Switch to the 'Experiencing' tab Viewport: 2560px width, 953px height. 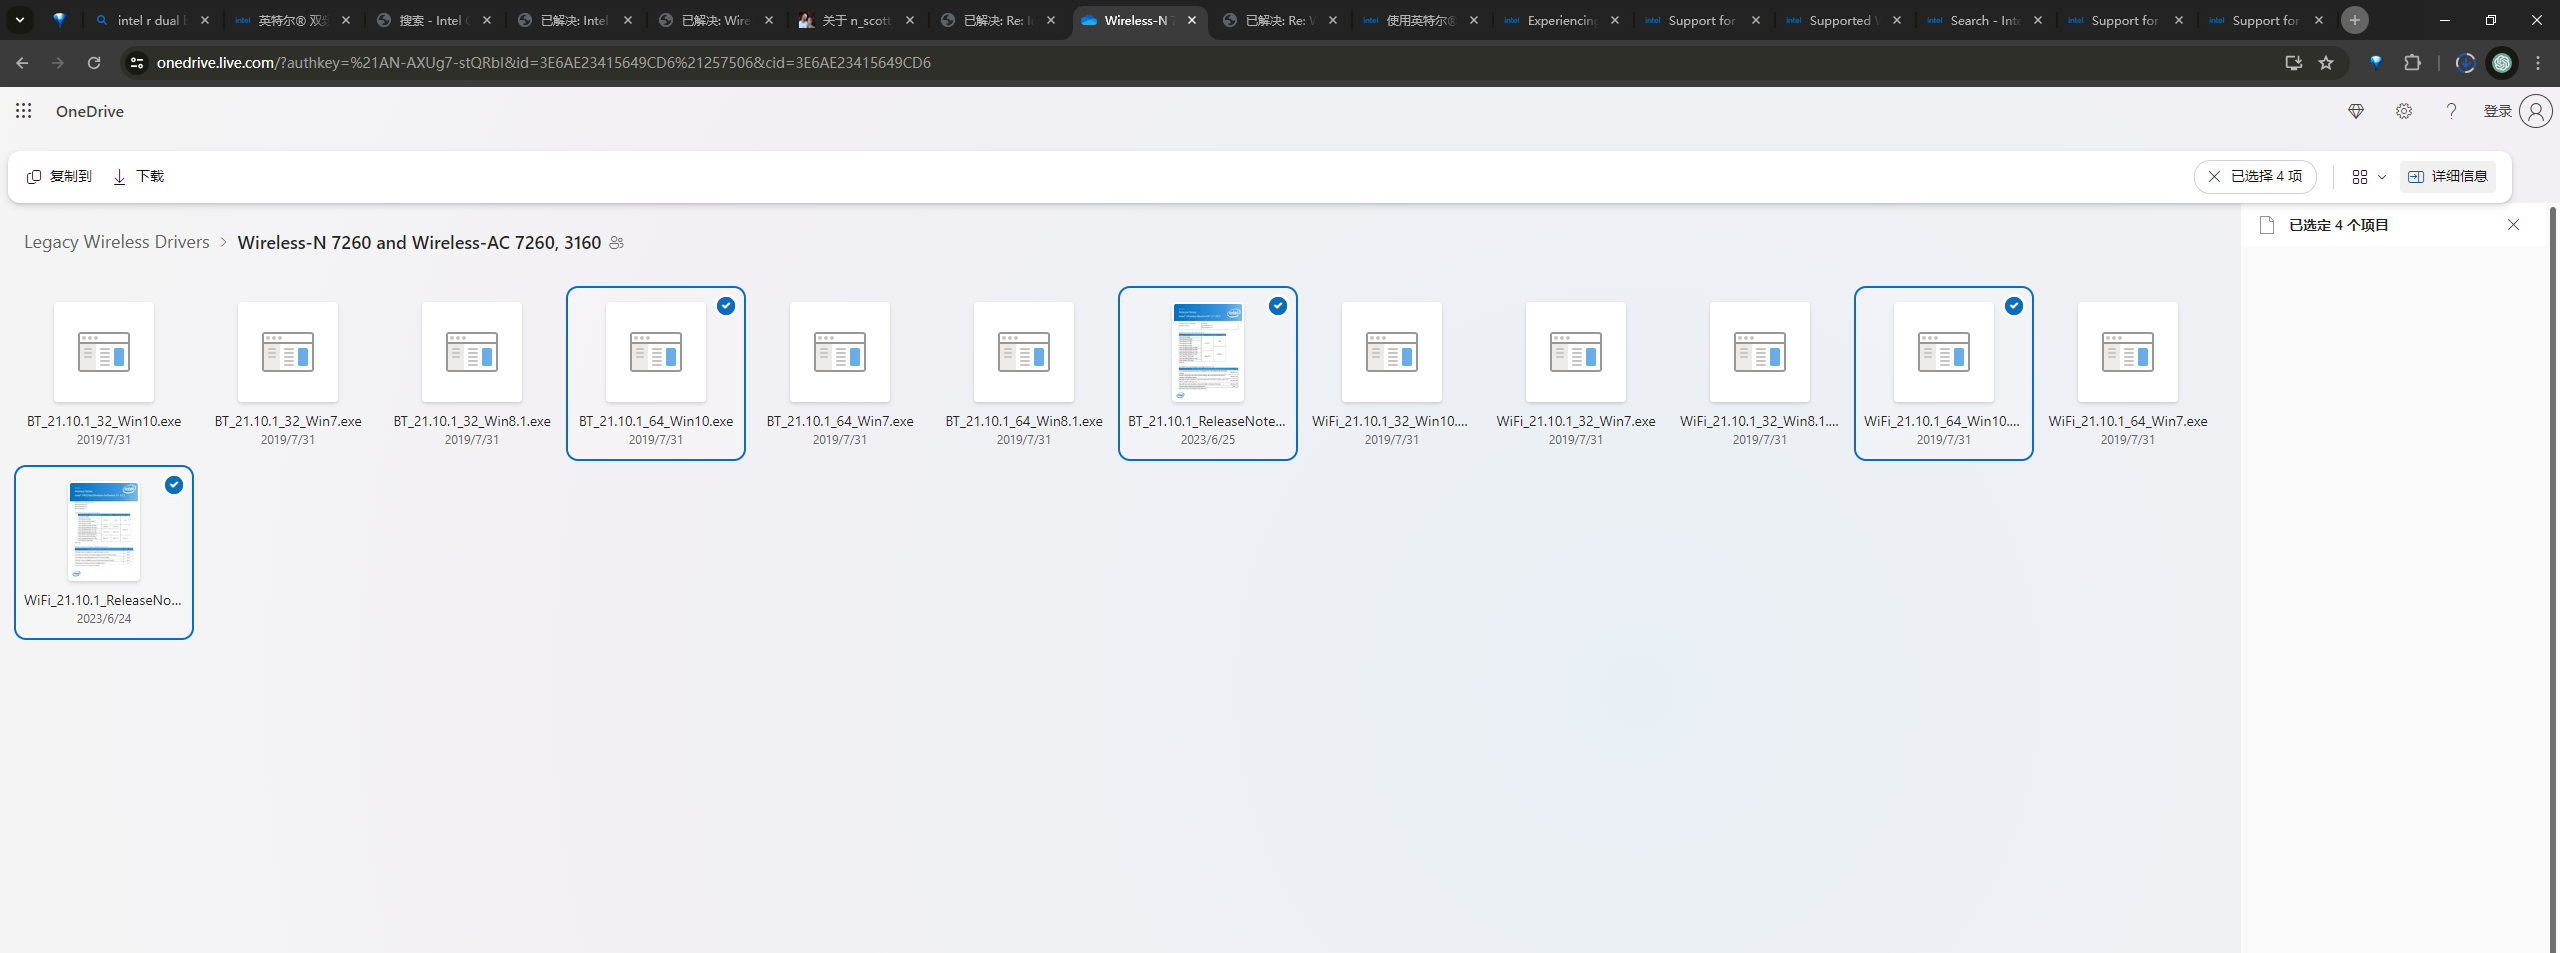coord(1562,20)
